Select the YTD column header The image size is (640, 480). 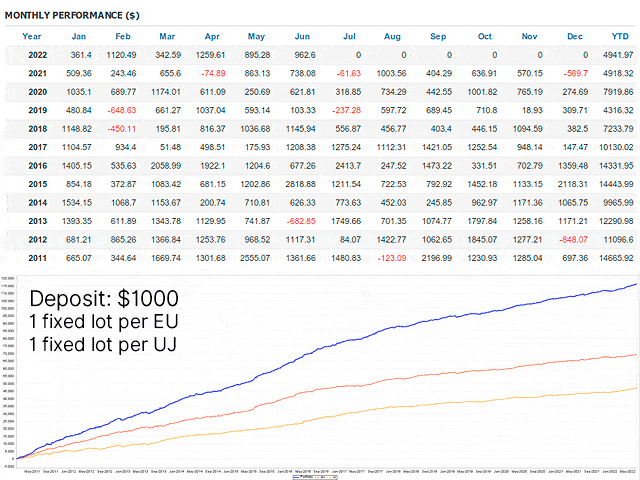coord(620,36)
